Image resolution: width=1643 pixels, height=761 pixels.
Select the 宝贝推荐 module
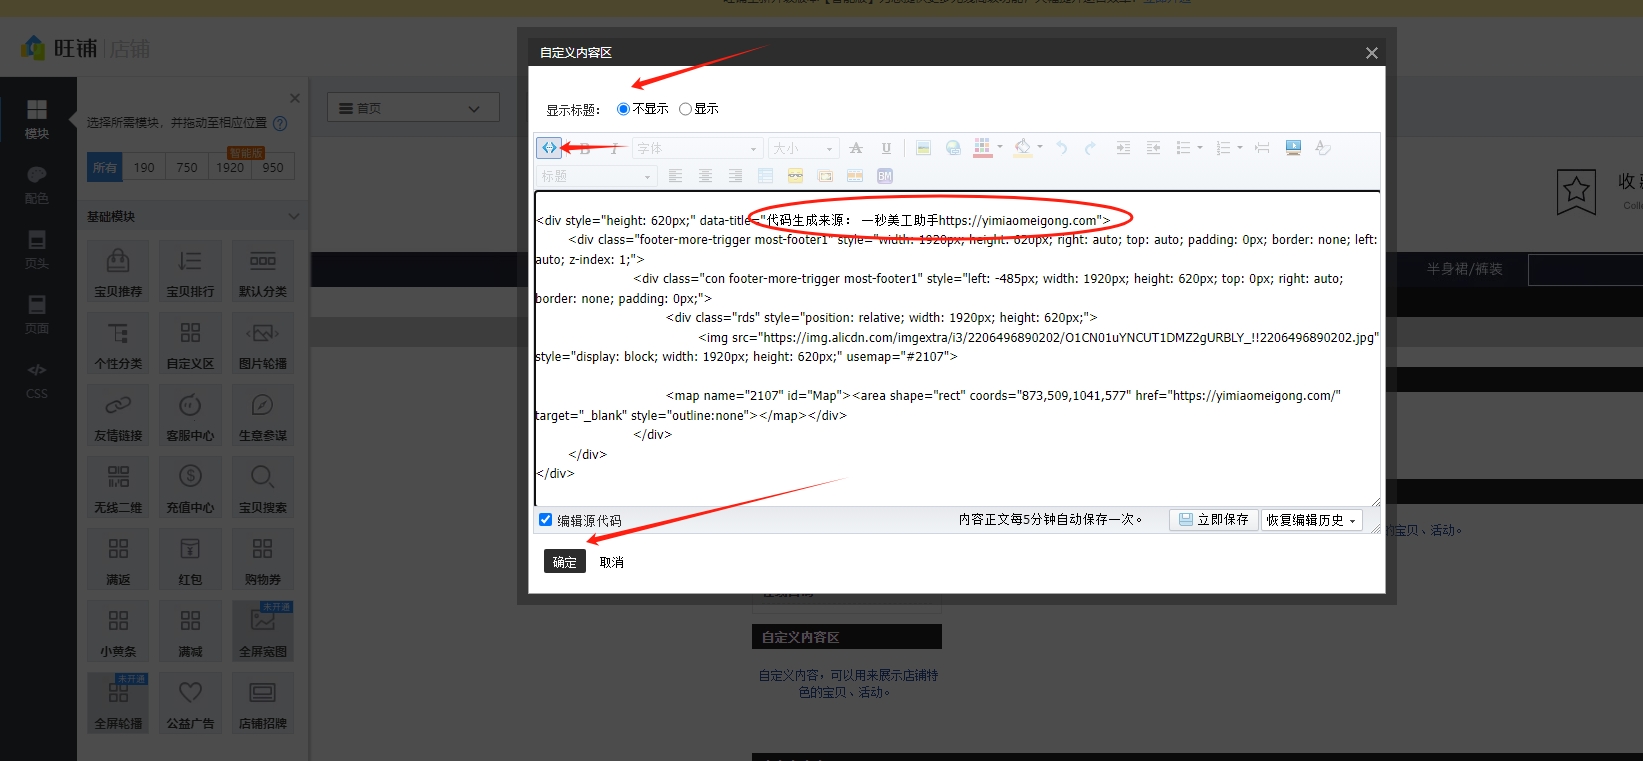click(118, 271)
